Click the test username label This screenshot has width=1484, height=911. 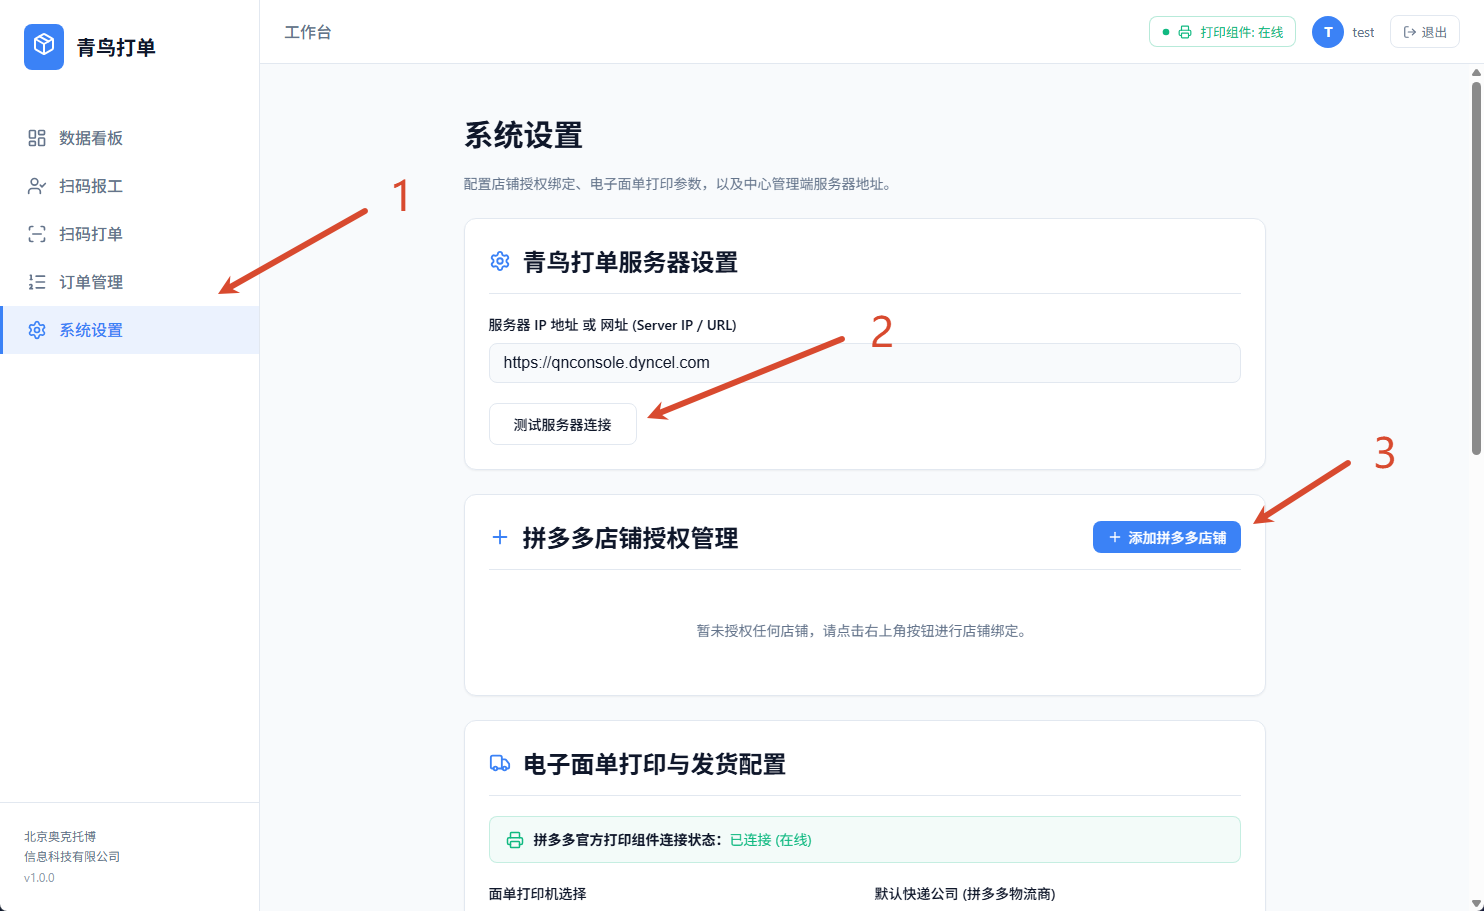tap(1363, 32)
